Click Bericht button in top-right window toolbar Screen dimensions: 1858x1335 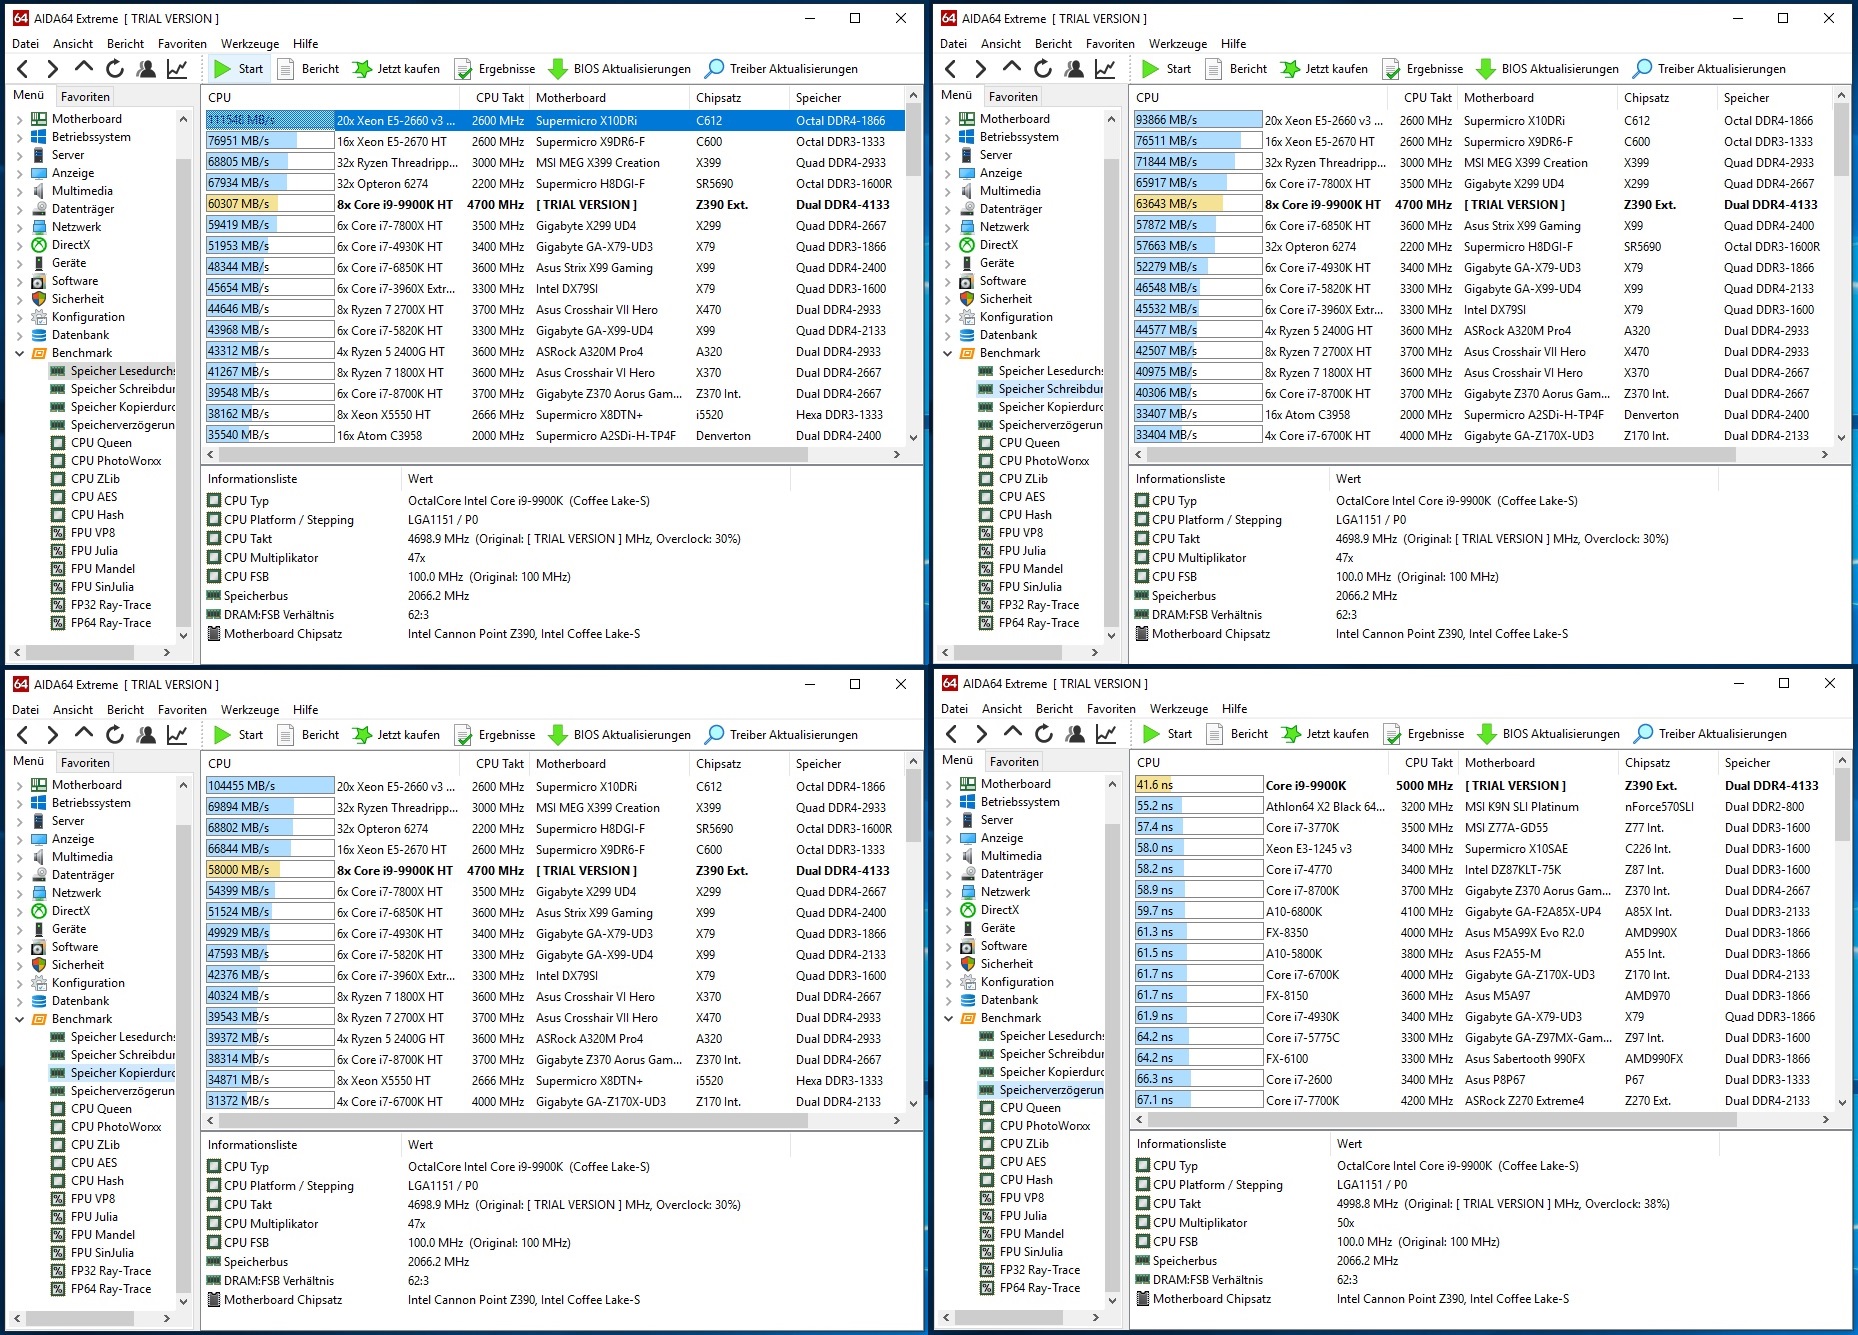pos(1235,69)
